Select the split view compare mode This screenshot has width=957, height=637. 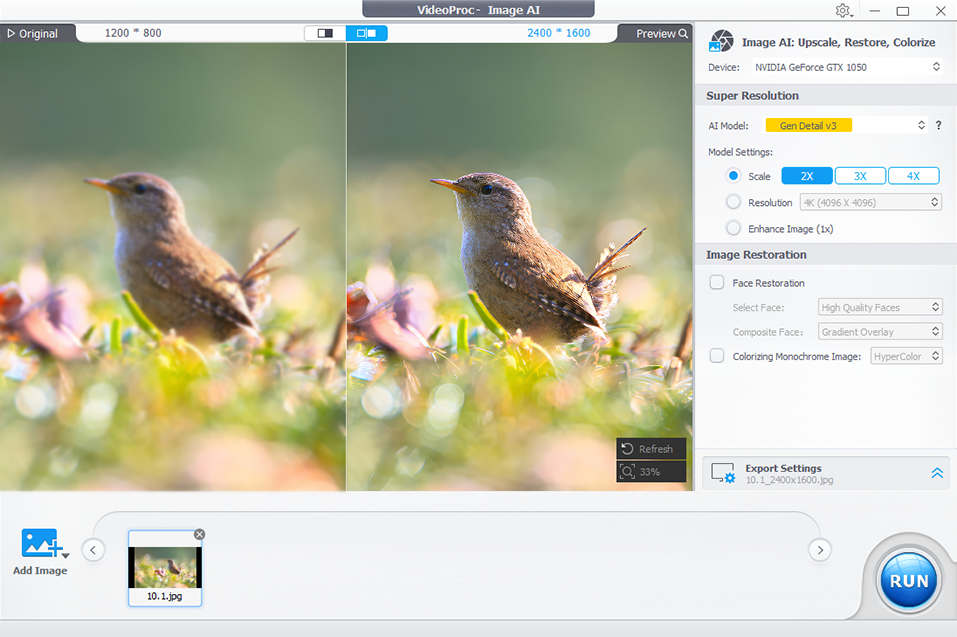(x=366, y=33)
